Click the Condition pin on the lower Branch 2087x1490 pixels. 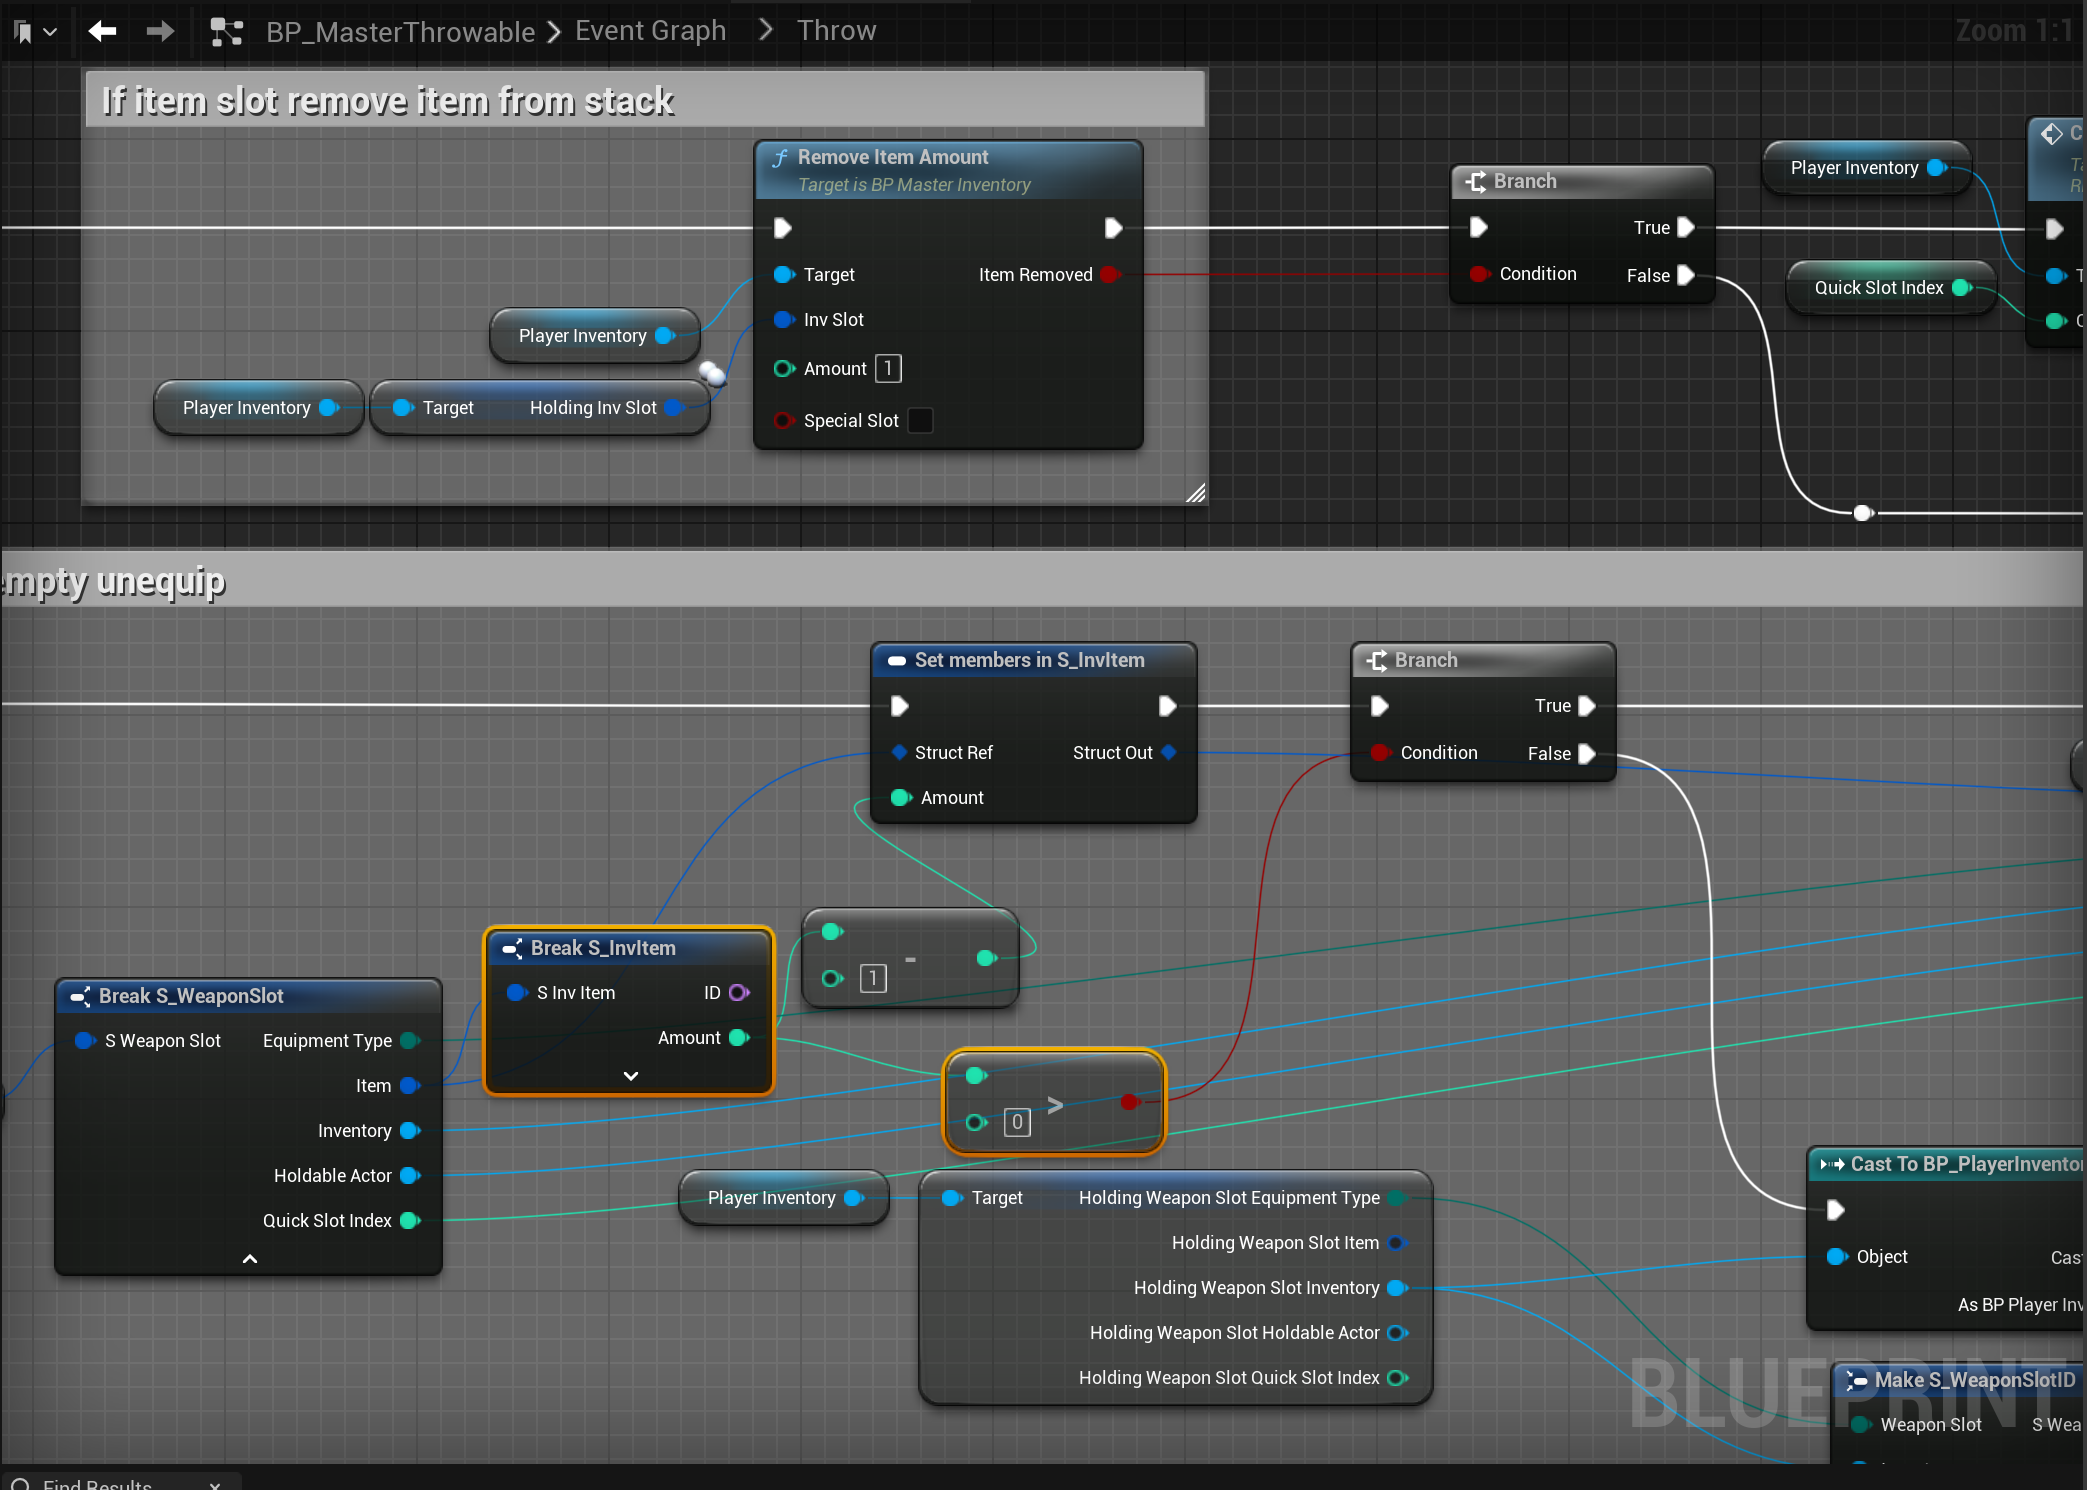pos(1380,753)
